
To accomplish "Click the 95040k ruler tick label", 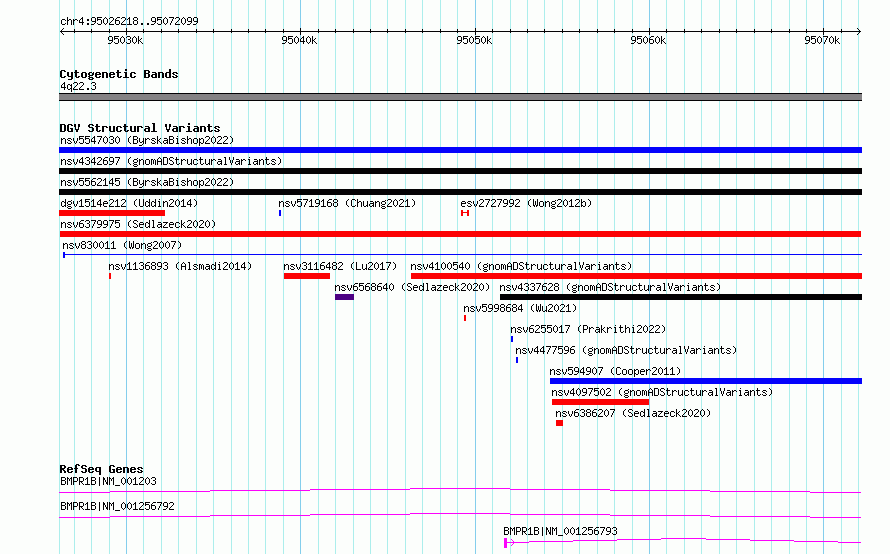I will point(299,40).
